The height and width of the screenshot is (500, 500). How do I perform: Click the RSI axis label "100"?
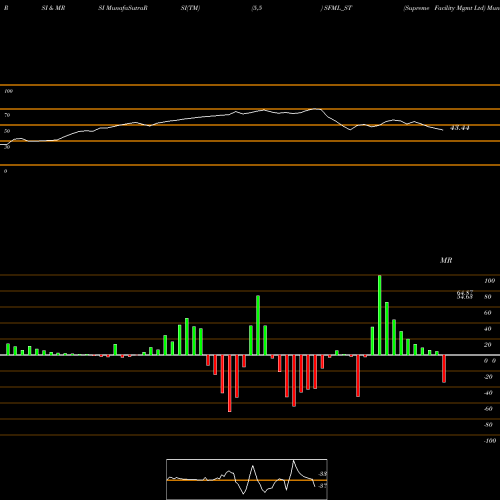(8, 91)
